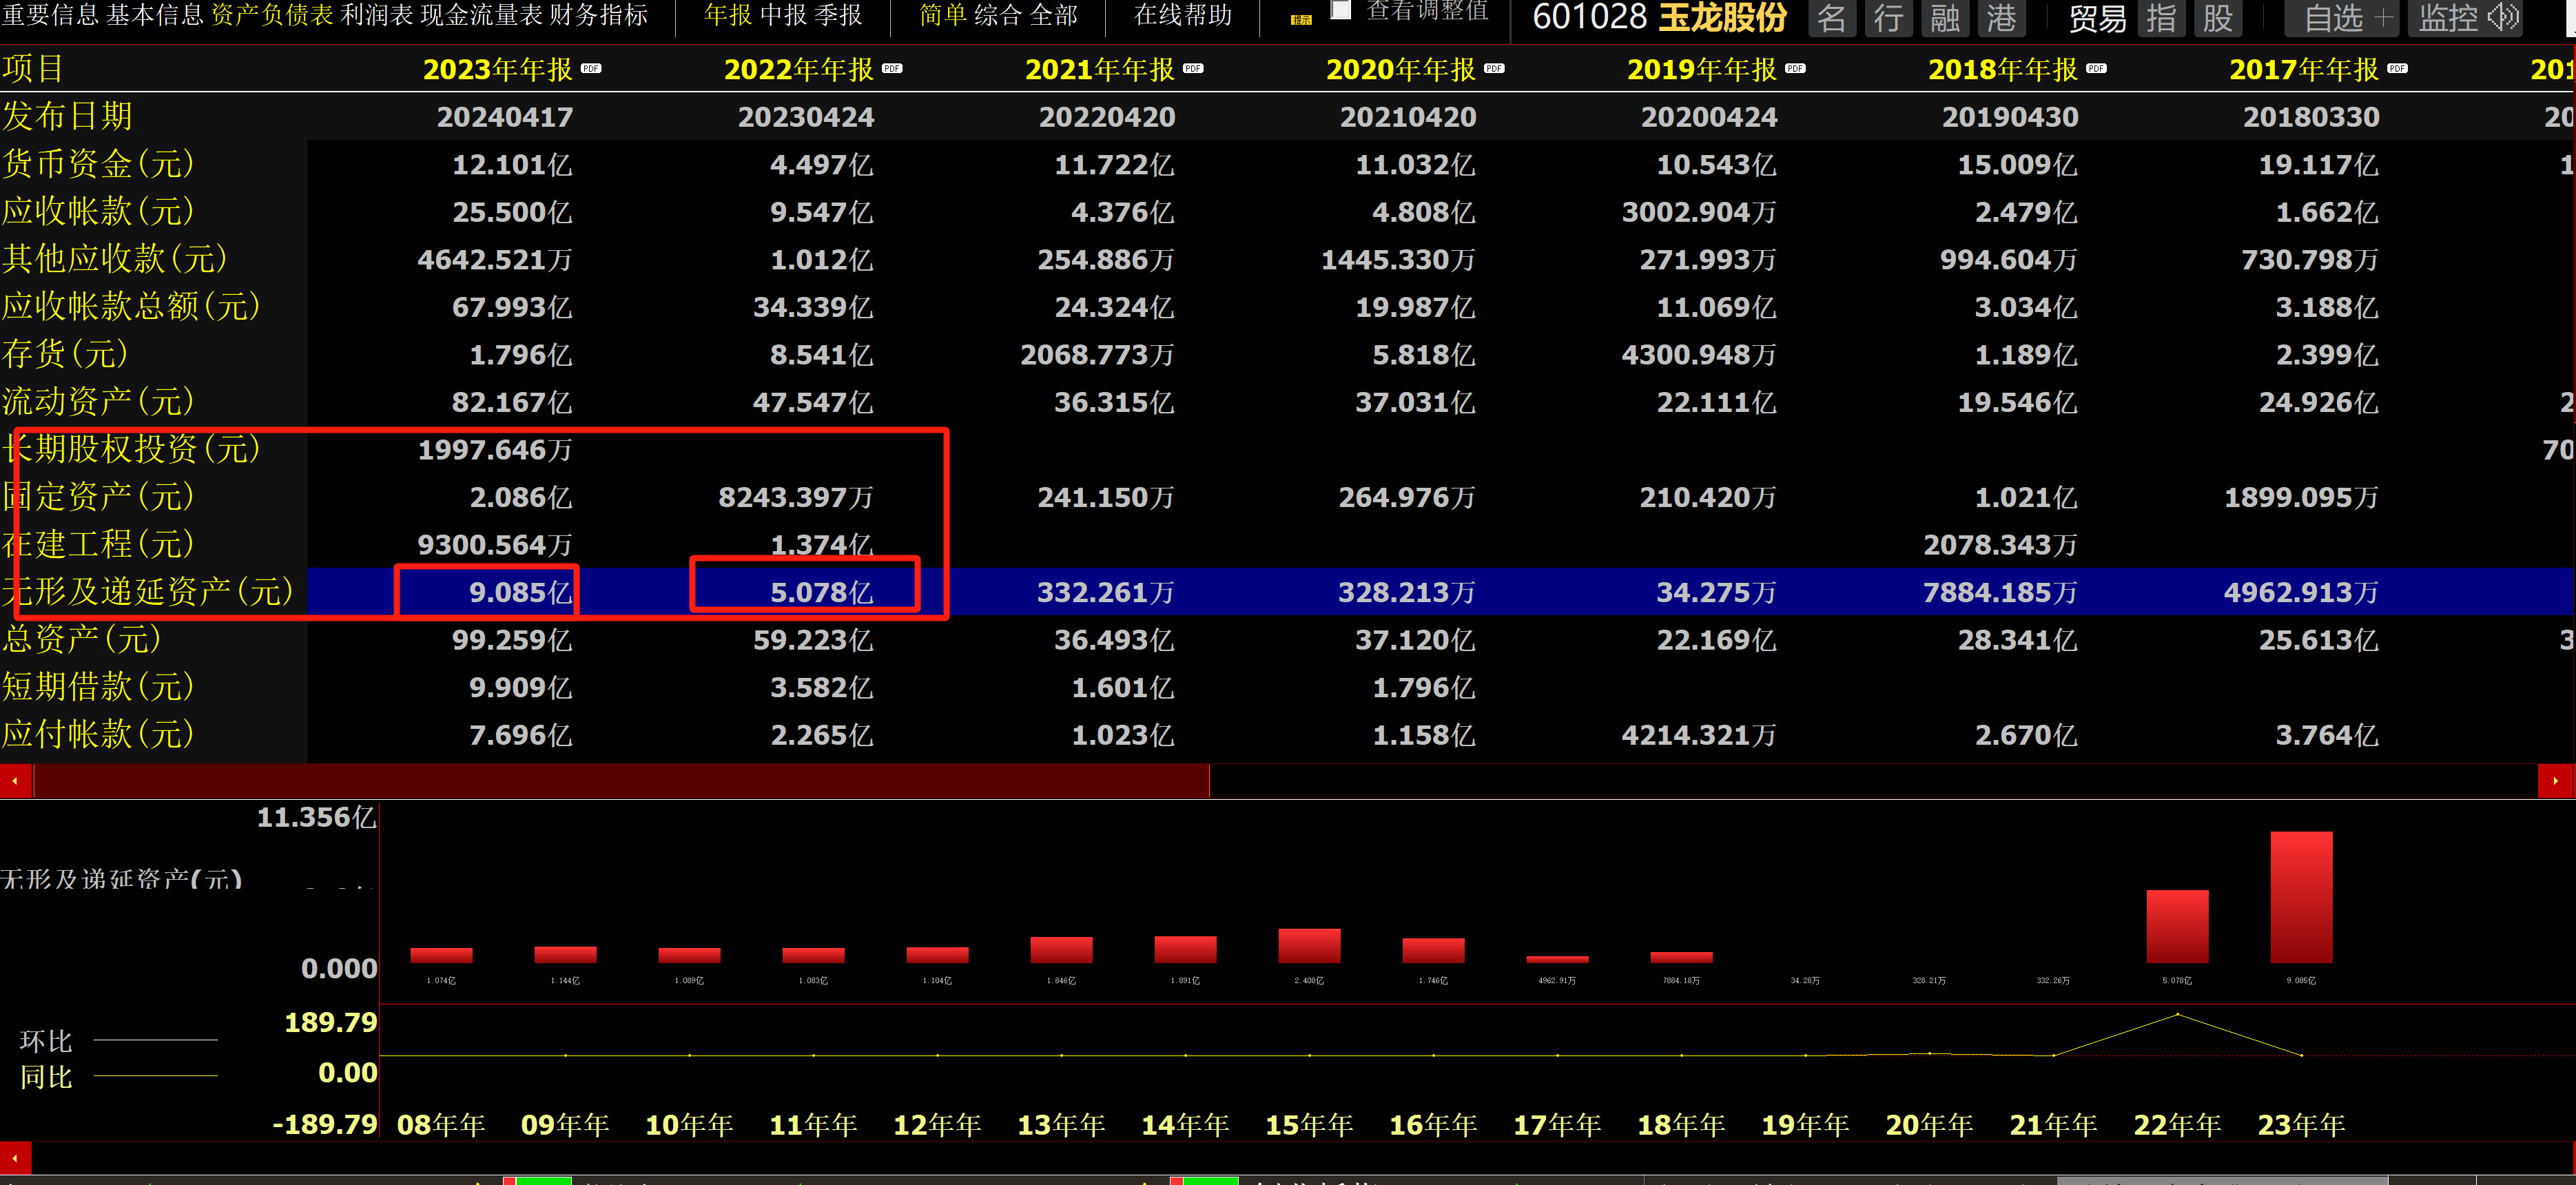The image size is (2576, 1185).
Task: Enable the 查看调整值 checkbox
Action: click(1341, 11)
